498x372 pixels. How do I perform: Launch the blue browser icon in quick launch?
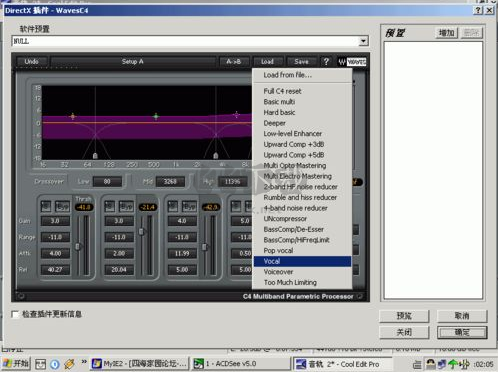tap(55, 364)
